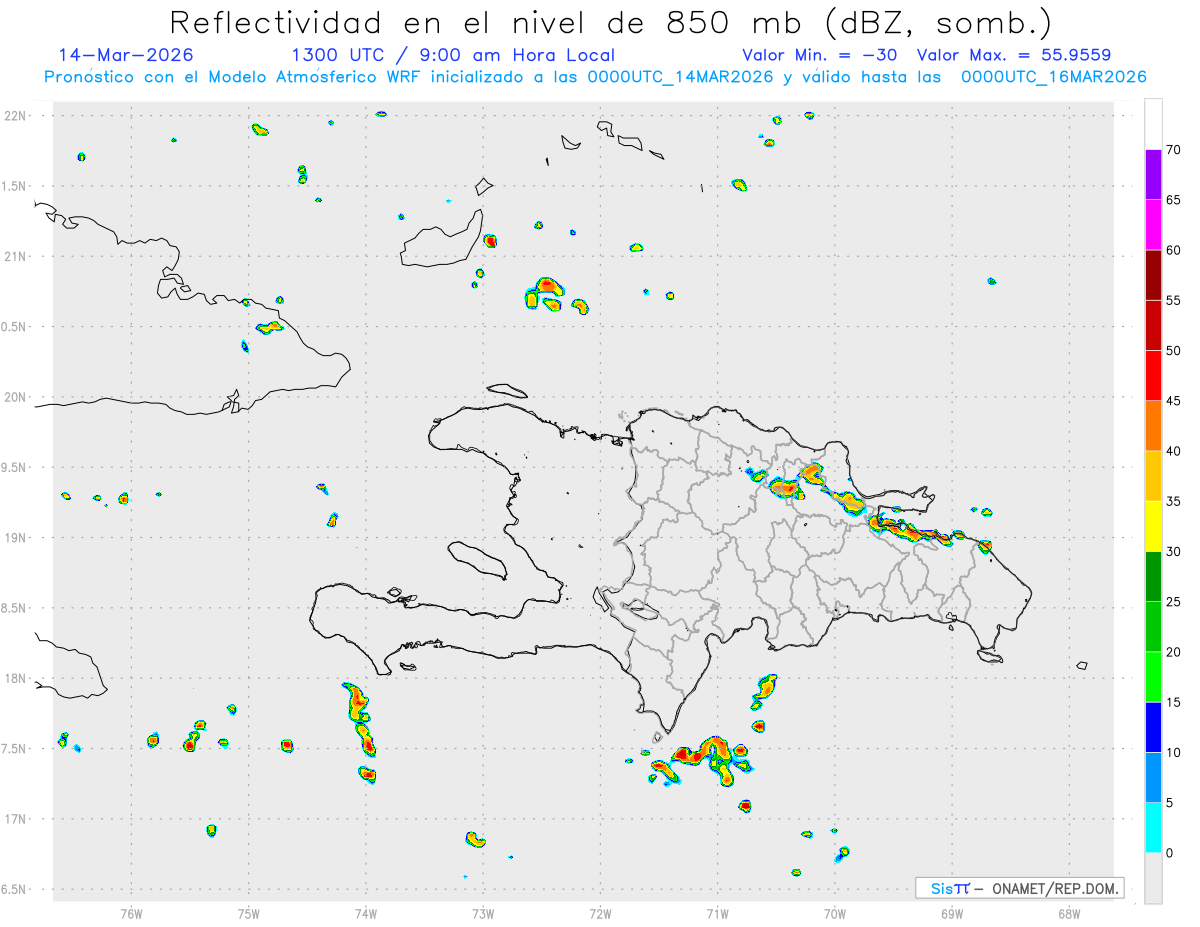Click the dark red 55–60 dBZ colorbar segment
The width and height of the screenshot is (1200, 927).
[1153, 275]
